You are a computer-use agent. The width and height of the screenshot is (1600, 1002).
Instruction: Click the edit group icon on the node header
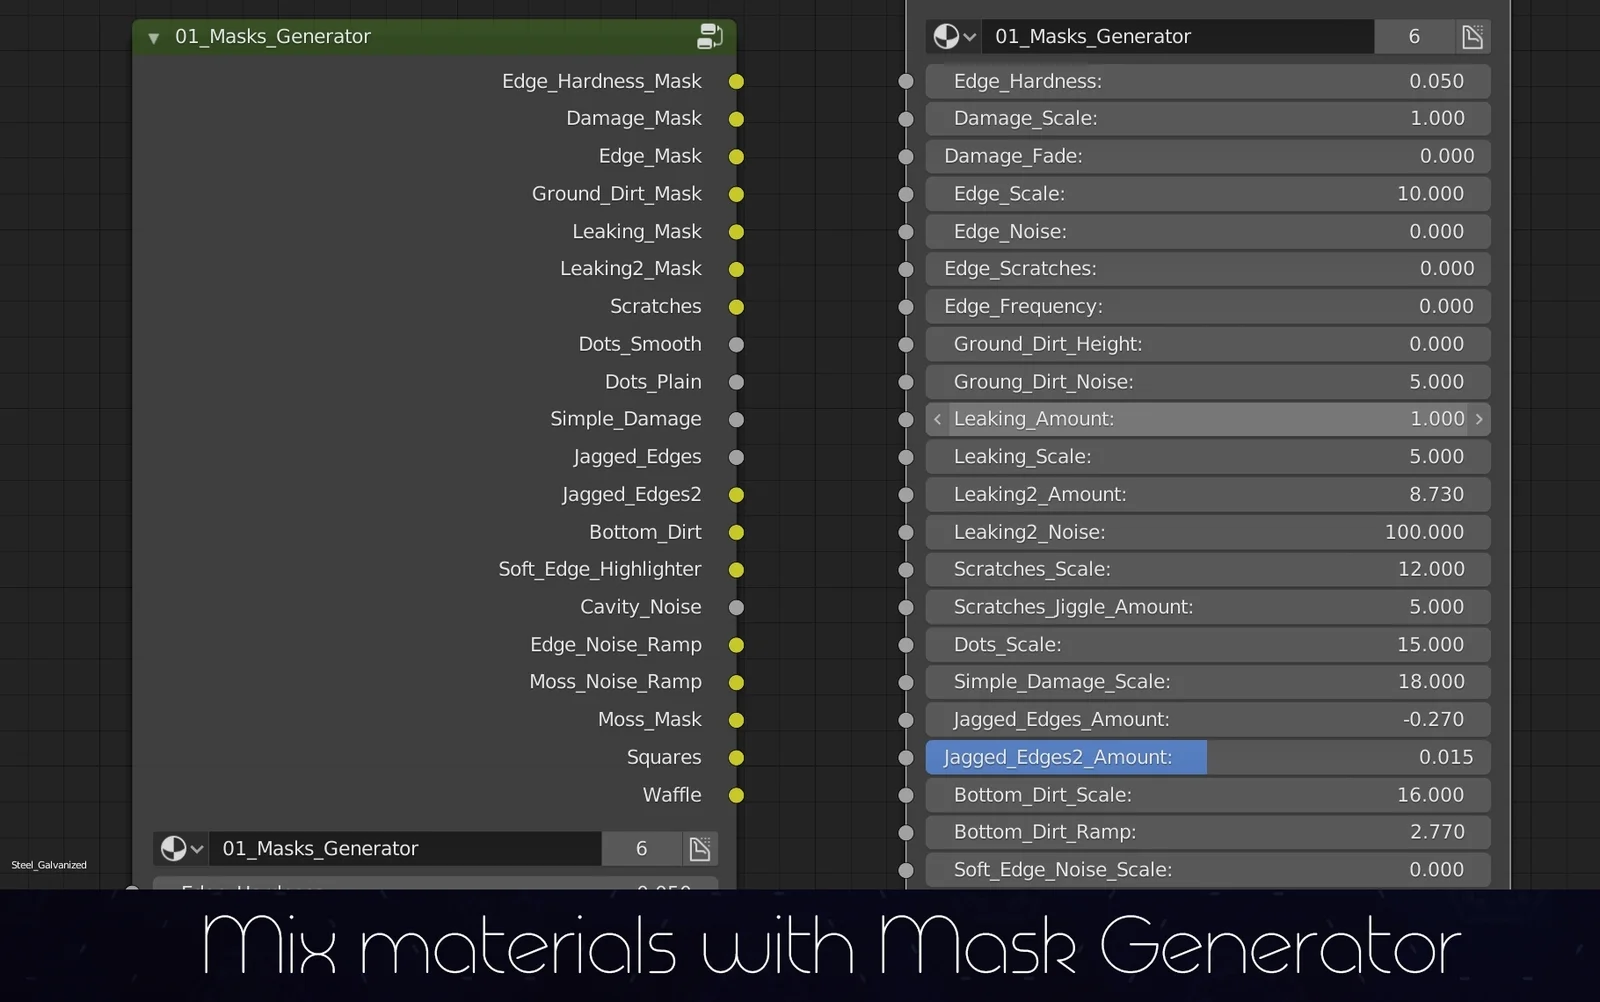(x=710, y=36)
